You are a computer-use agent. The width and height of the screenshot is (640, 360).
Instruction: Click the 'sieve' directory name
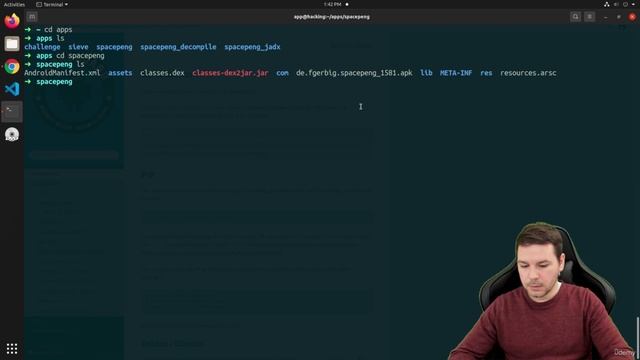click(78, 47)
